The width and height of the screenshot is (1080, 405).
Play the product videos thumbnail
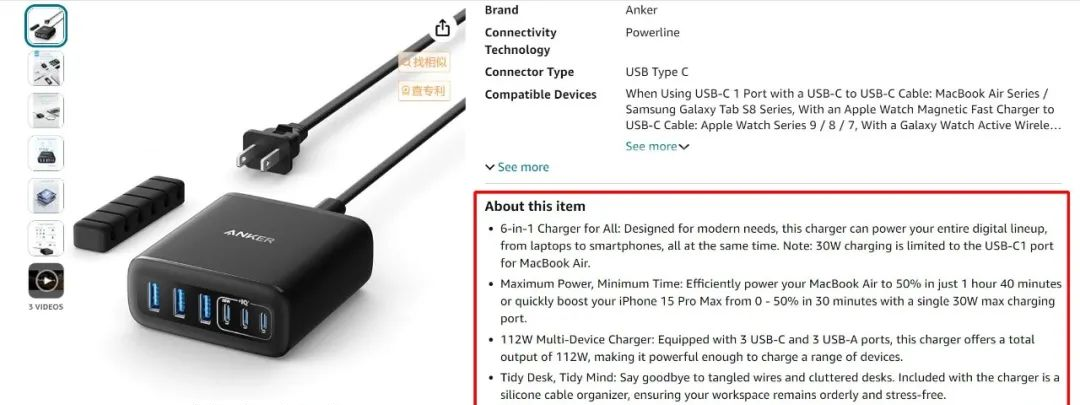tap(46, 280)
